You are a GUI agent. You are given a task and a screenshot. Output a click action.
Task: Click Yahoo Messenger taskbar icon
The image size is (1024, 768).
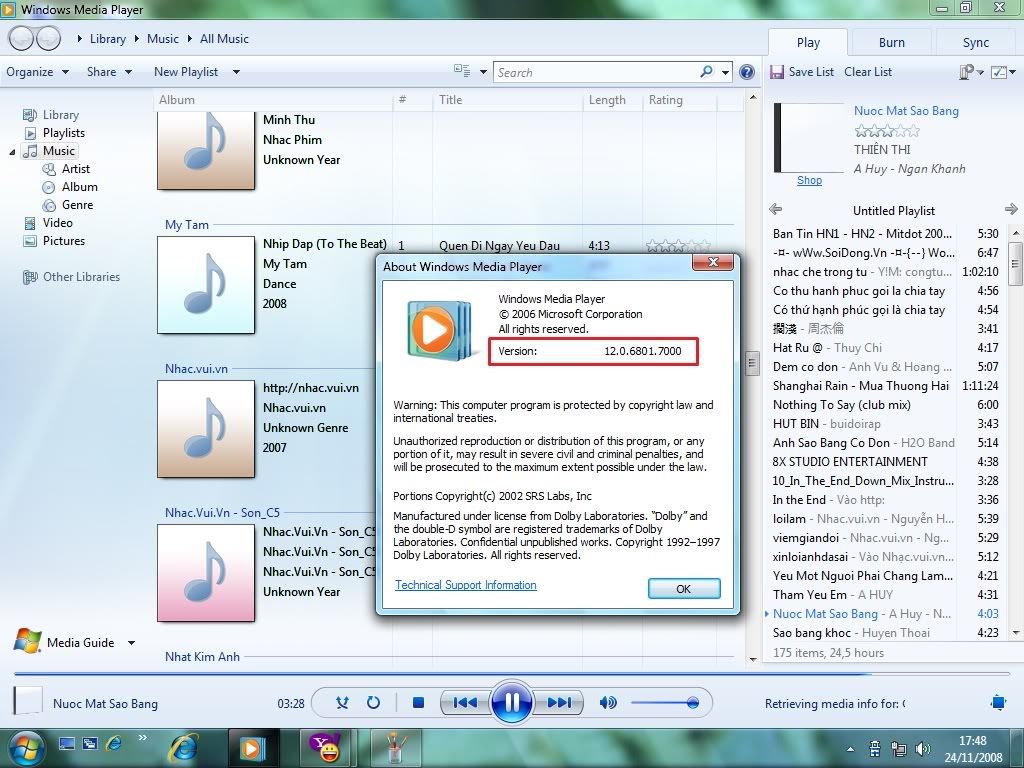[x=325, y=748]
